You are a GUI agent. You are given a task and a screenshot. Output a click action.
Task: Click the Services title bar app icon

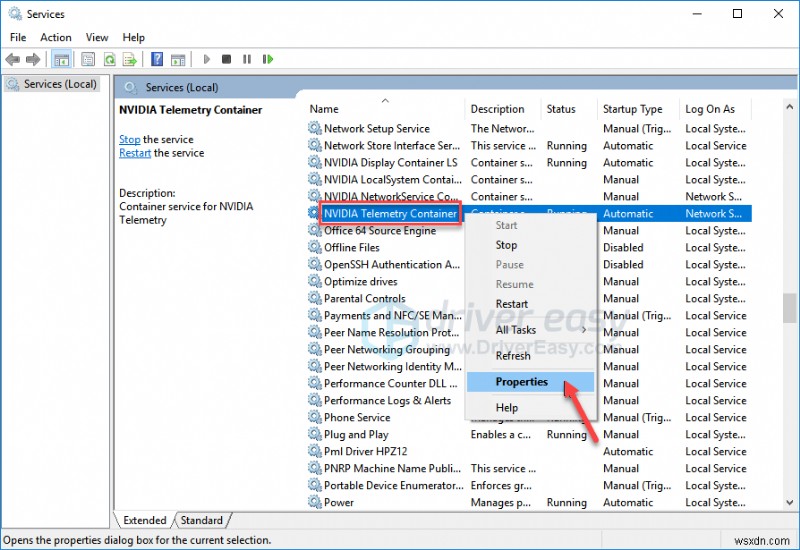[x=15, y=14]
